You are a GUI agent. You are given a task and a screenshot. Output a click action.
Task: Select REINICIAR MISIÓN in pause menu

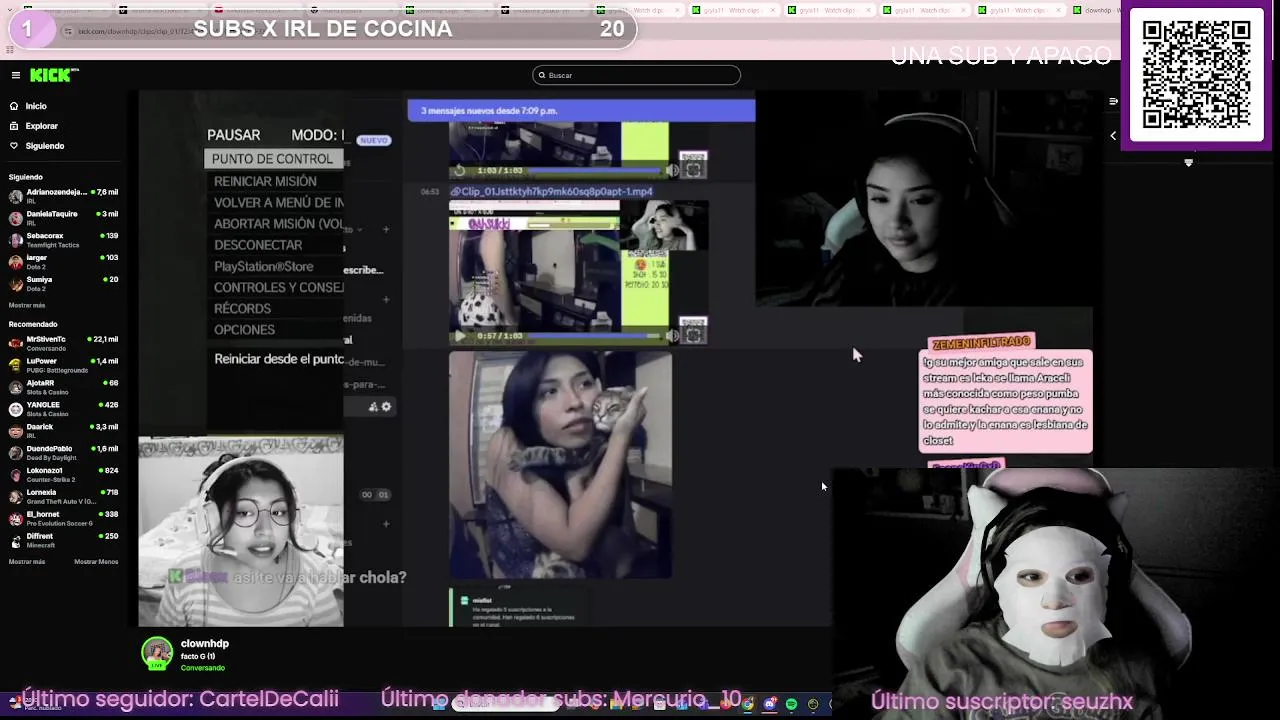265,181
